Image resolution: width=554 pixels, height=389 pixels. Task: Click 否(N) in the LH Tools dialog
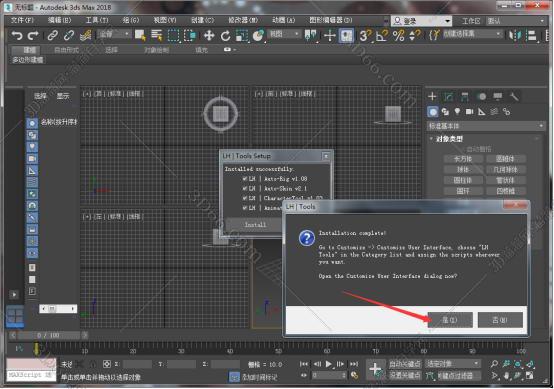point(500,320)
